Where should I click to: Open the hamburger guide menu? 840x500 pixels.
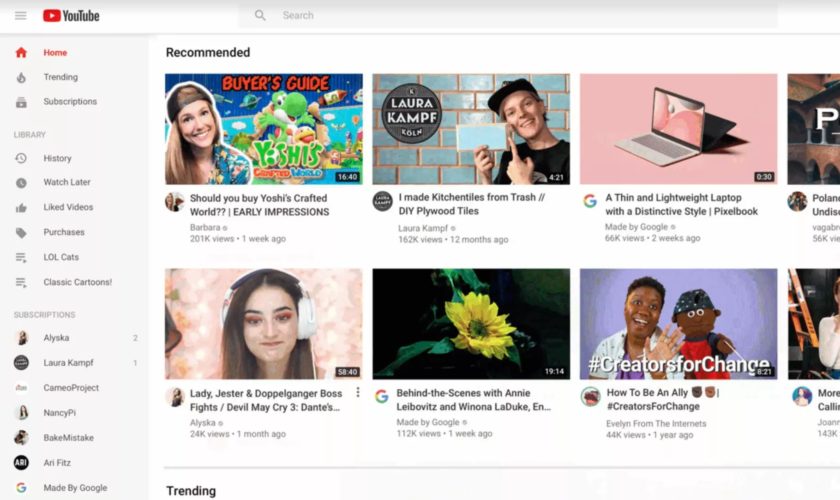point(20,15)
